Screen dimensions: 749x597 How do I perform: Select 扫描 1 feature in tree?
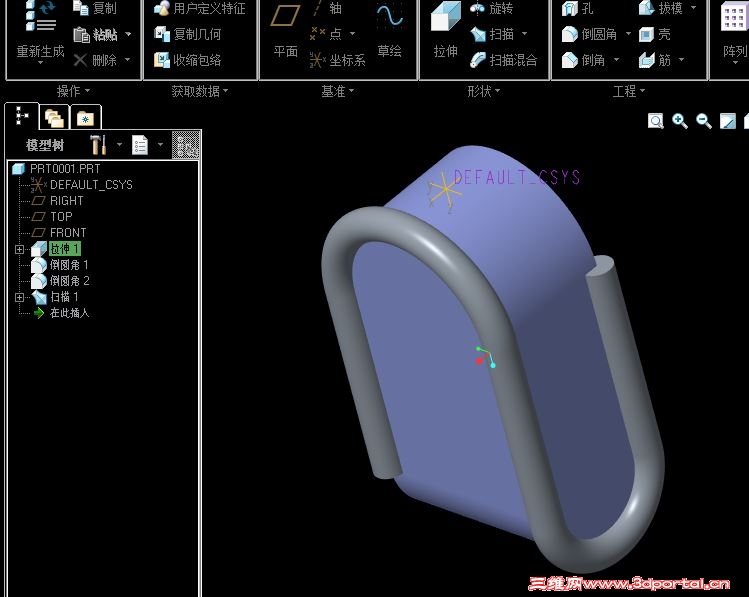coord(55,297)
